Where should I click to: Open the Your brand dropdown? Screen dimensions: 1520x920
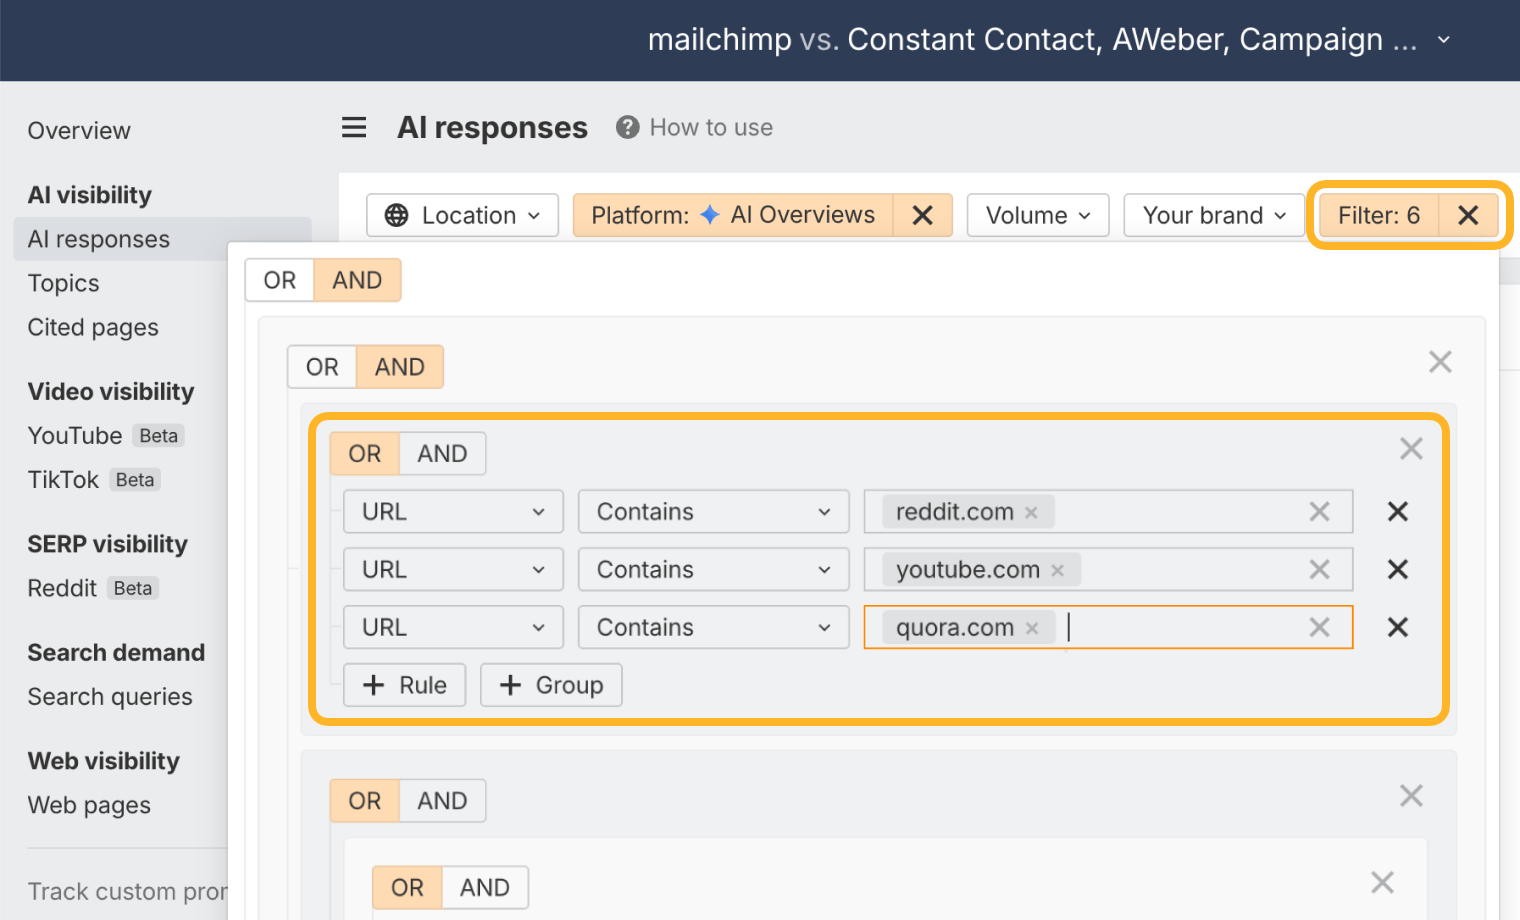coord(1214,215)
